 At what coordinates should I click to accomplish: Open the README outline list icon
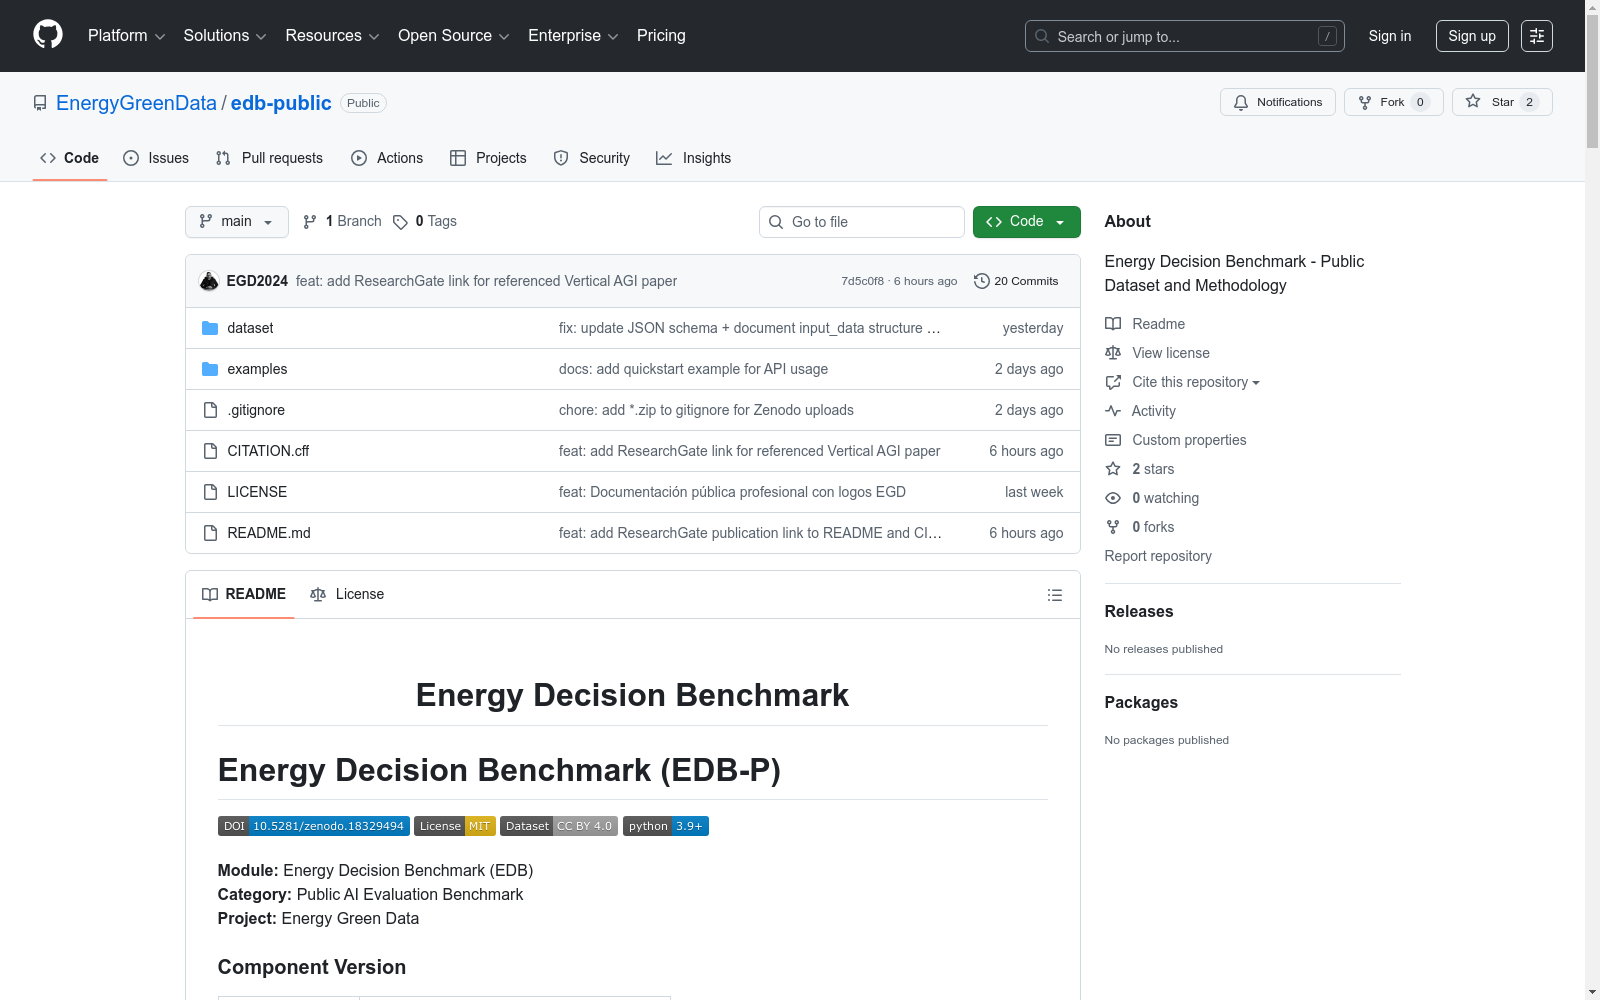pos(1055,595)
